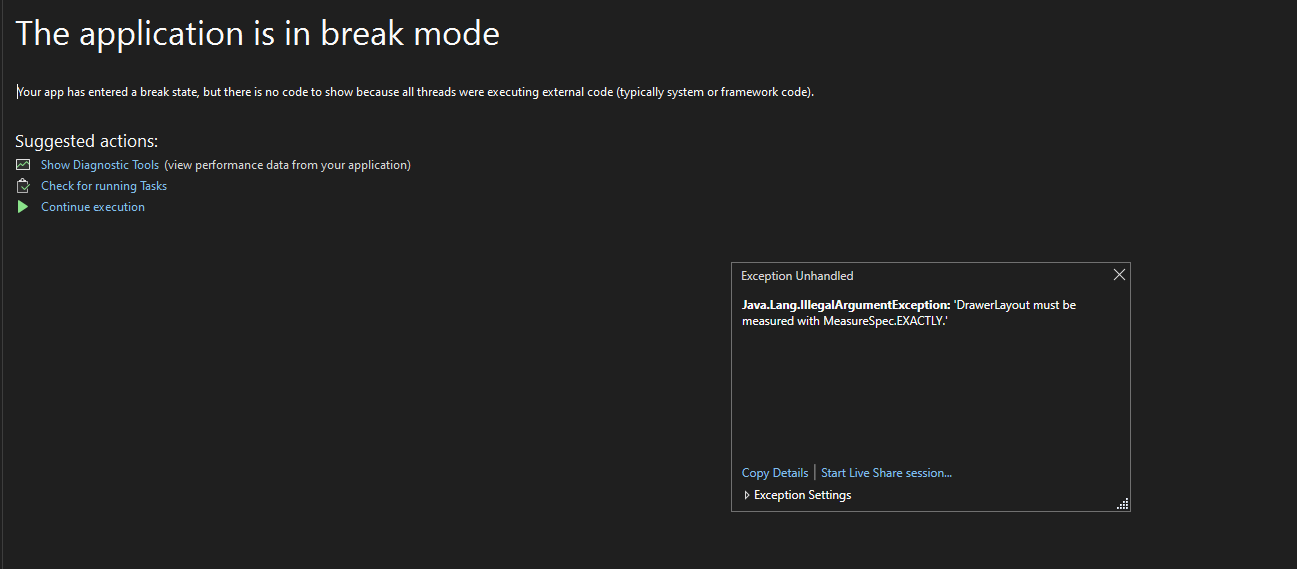Click the green Continue execution play icon
Screen dimensions: 1297x569
pyautogui.click(x=23, y=207)
